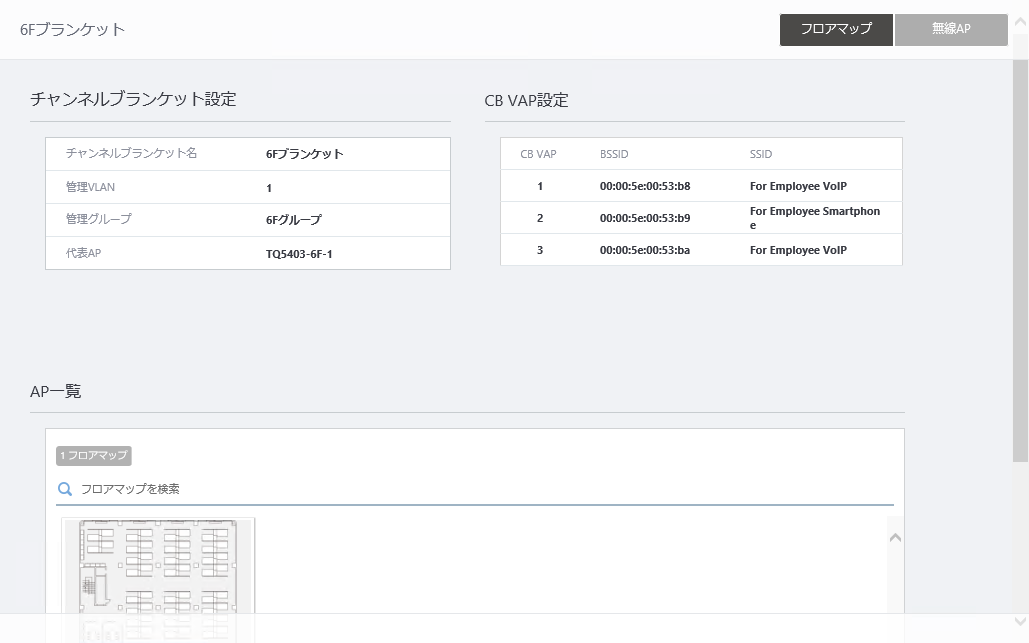Screen dimensions: 1029x643
Task: Select the 代表AP value TQ5403-6F-1
Action: point(299,254)
